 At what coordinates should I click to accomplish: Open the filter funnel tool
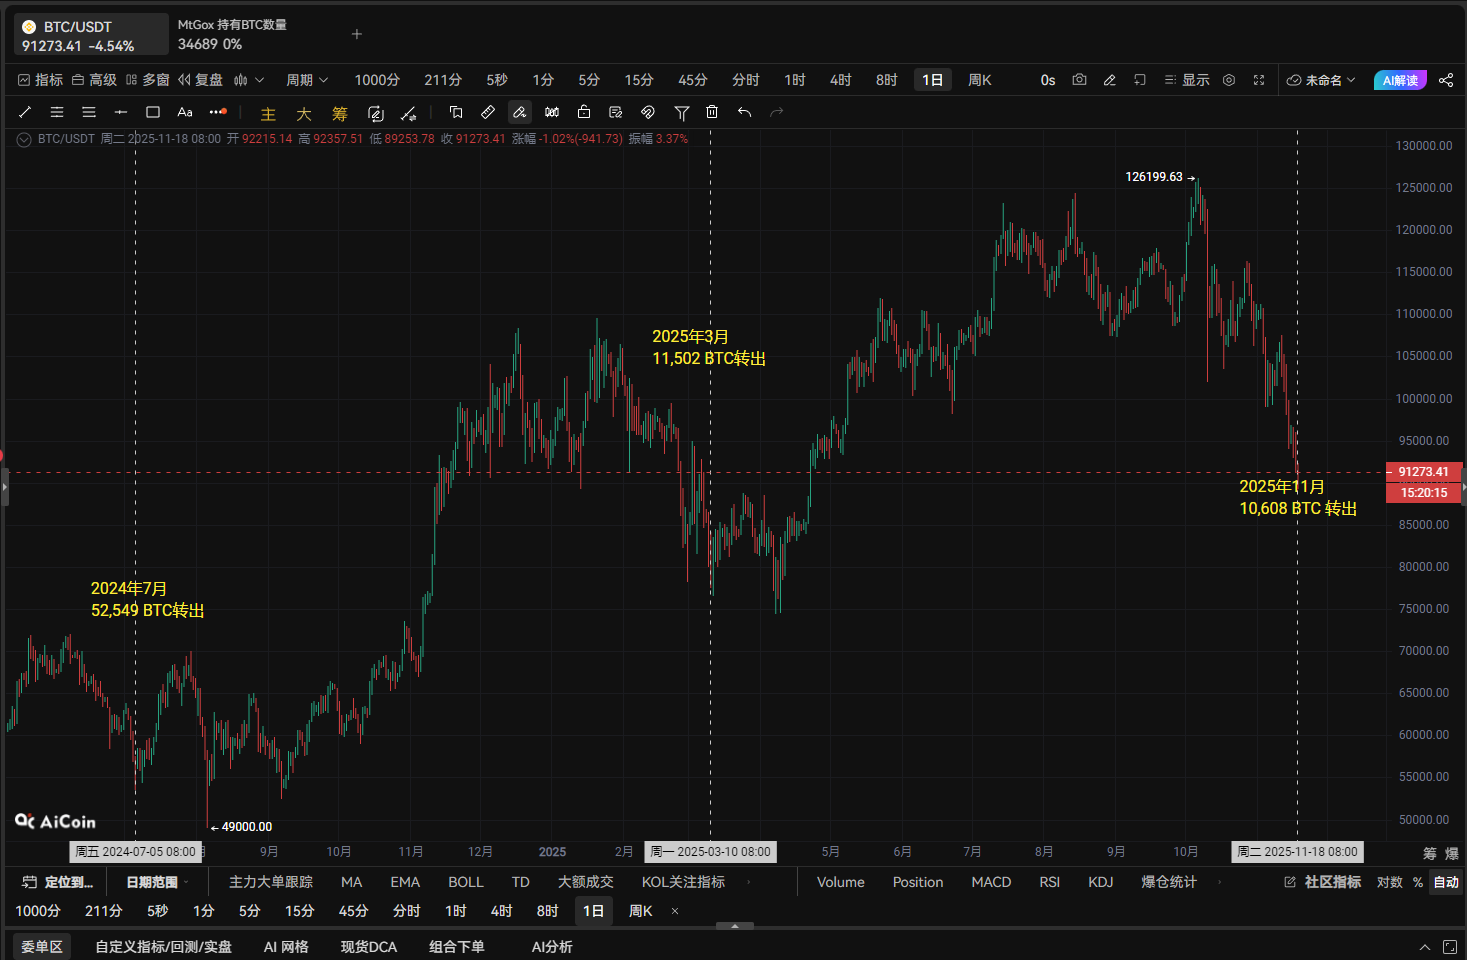coord(681,112)
